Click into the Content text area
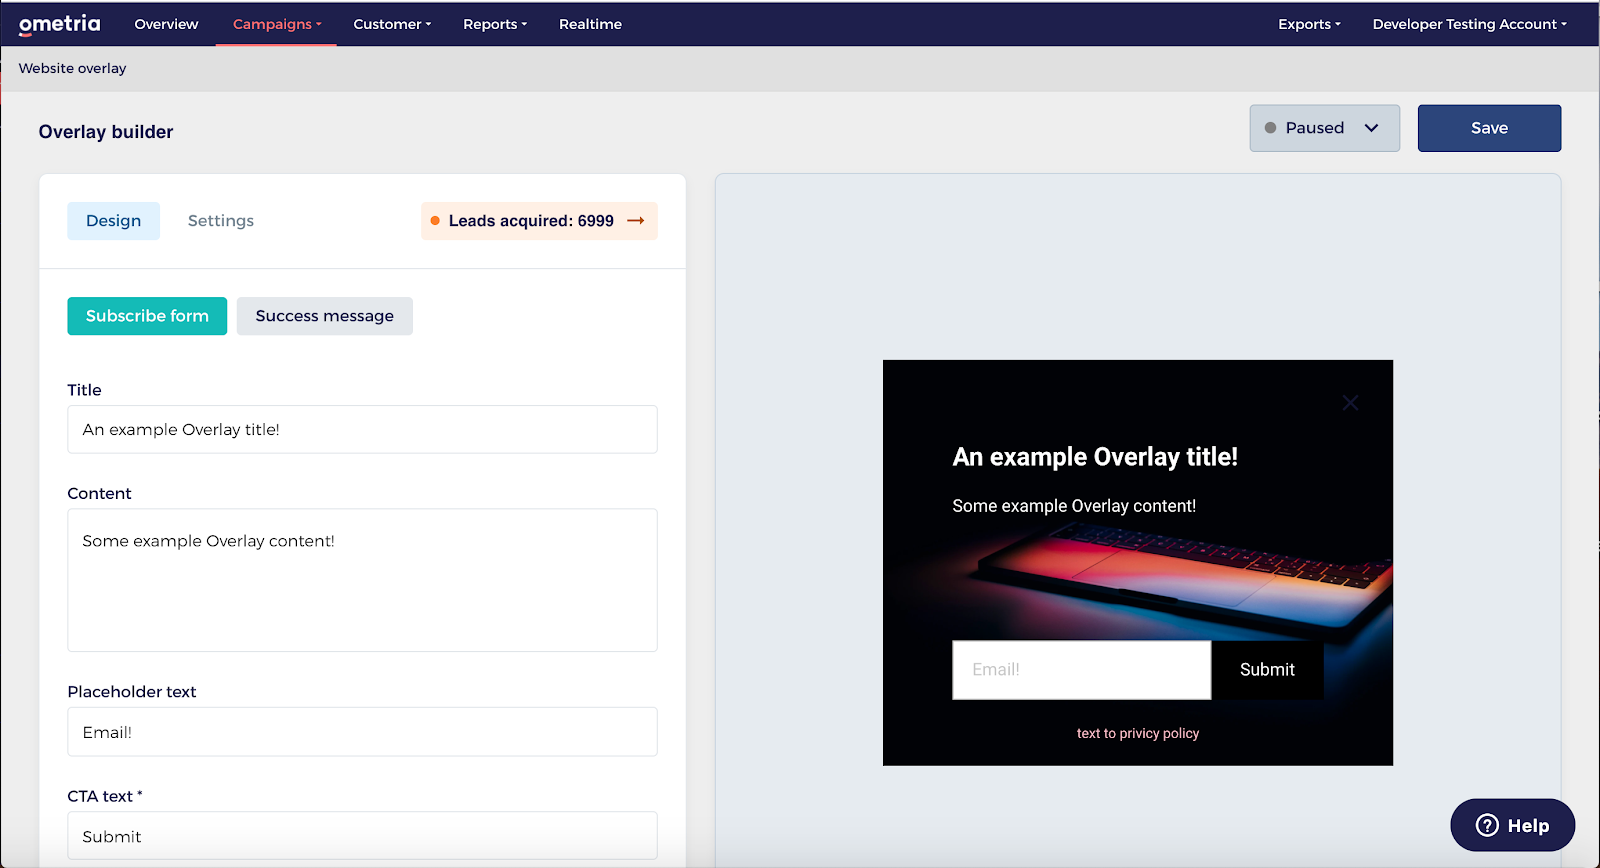The height and width of the screenshot is (868, 1600). pyautogui.click(x=362, y=580)
